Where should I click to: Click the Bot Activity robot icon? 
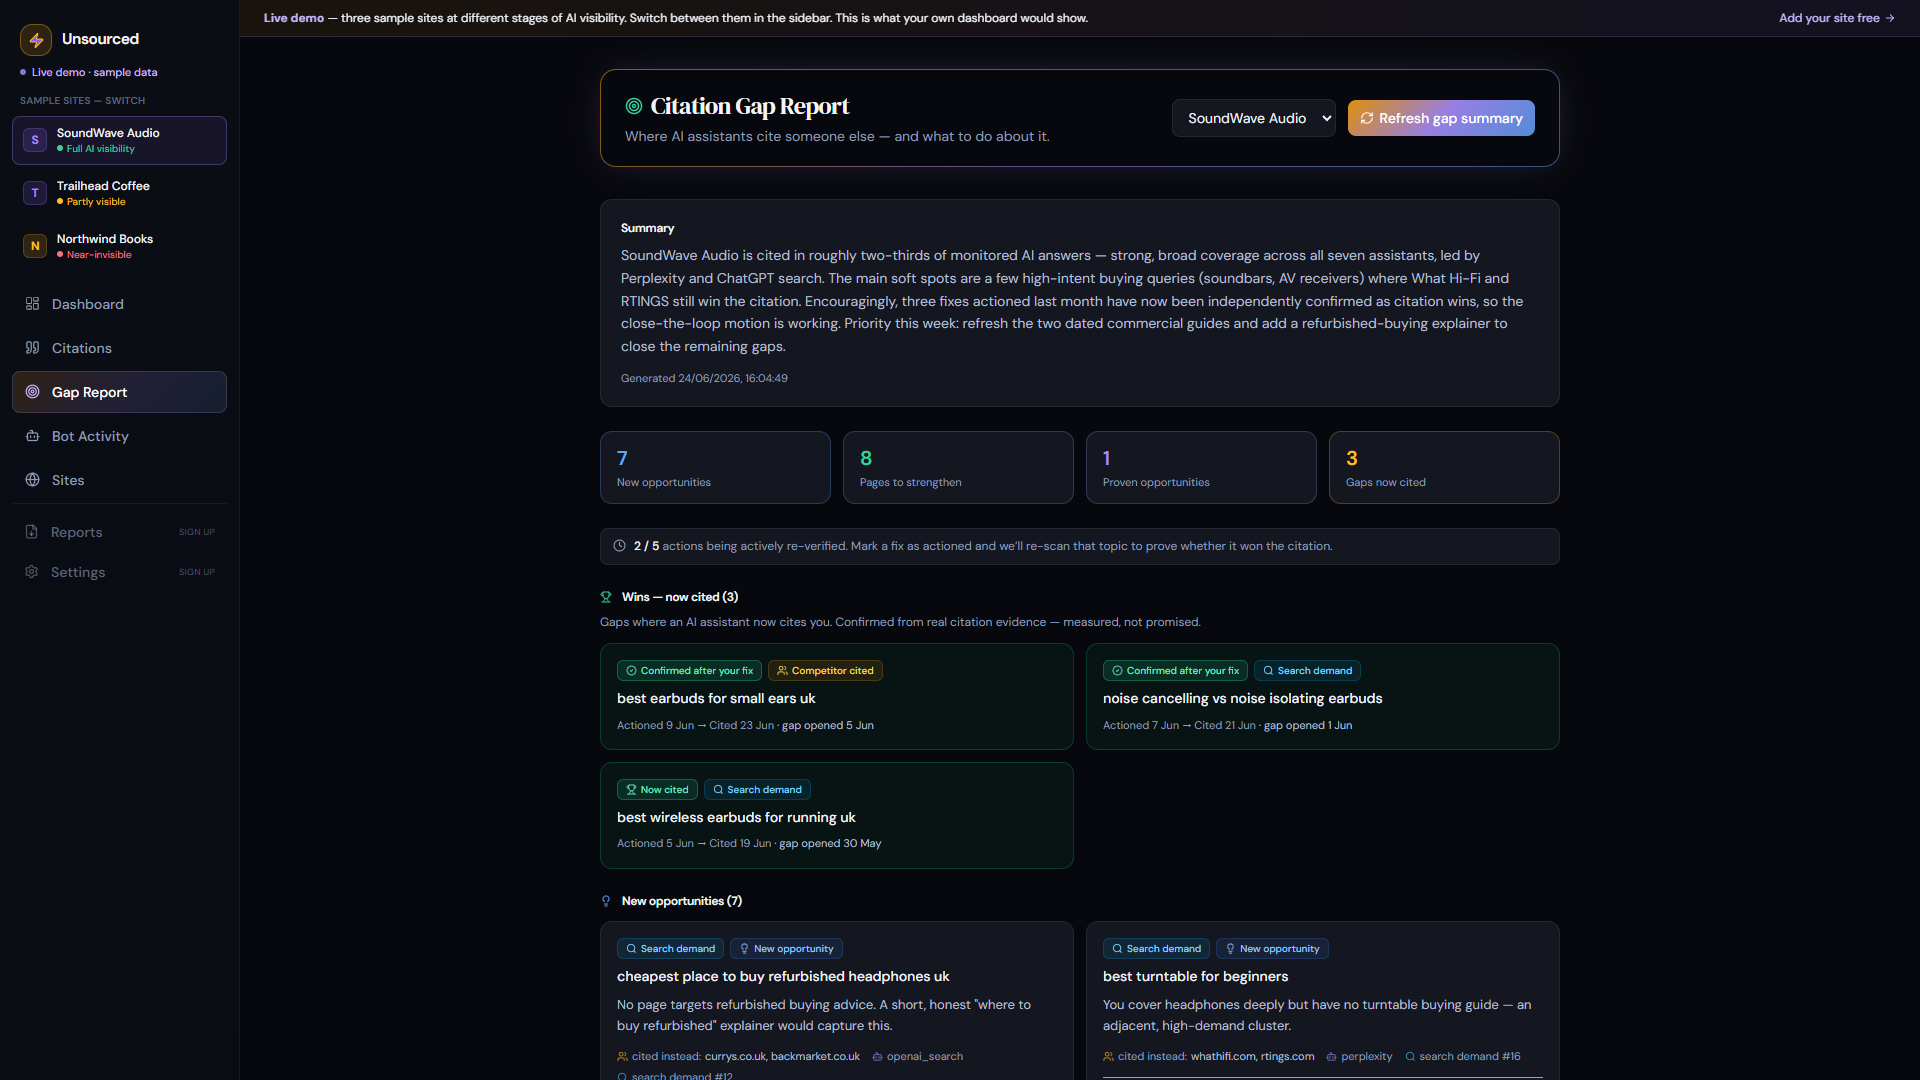(x=32, y=436)
